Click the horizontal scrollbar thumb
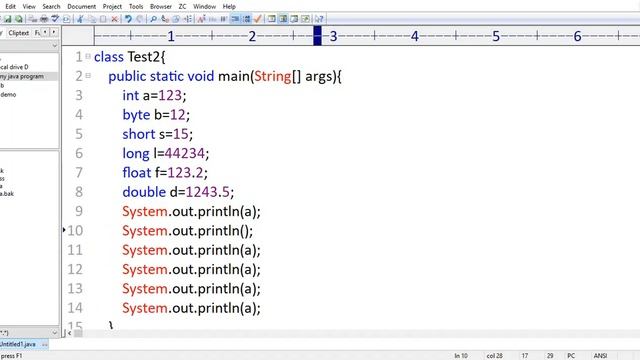This screenshot has height=360, width=640. tap(78, 333)
